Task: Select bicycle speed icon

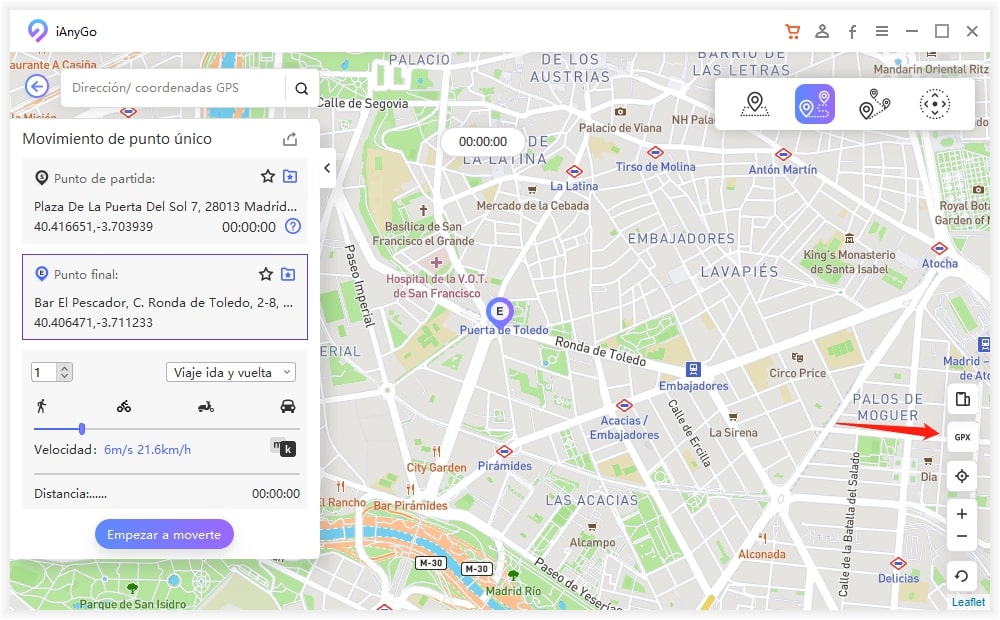Action: [x=124, y=406]
